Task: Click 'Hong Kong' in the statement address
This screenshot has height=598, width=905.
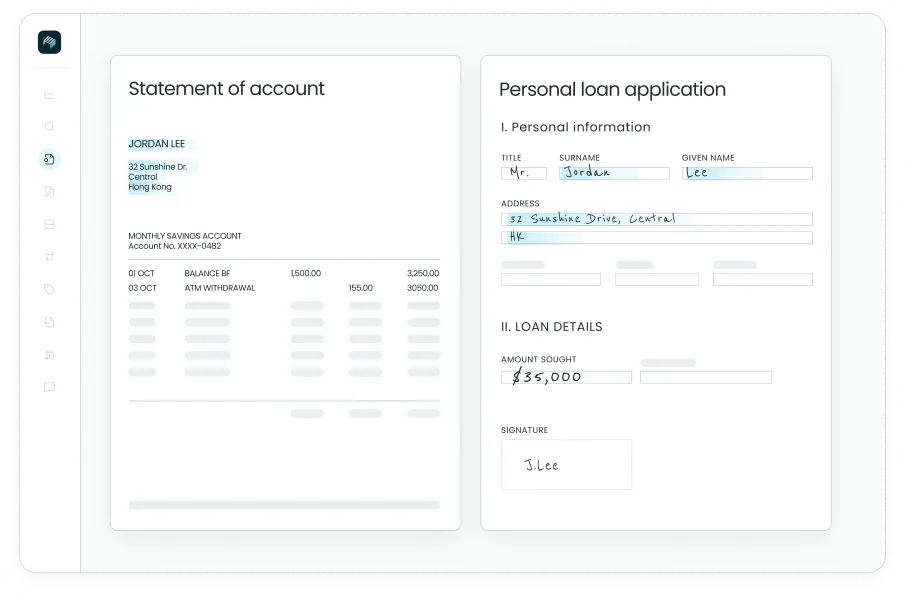Action: [x=149, y=187]
